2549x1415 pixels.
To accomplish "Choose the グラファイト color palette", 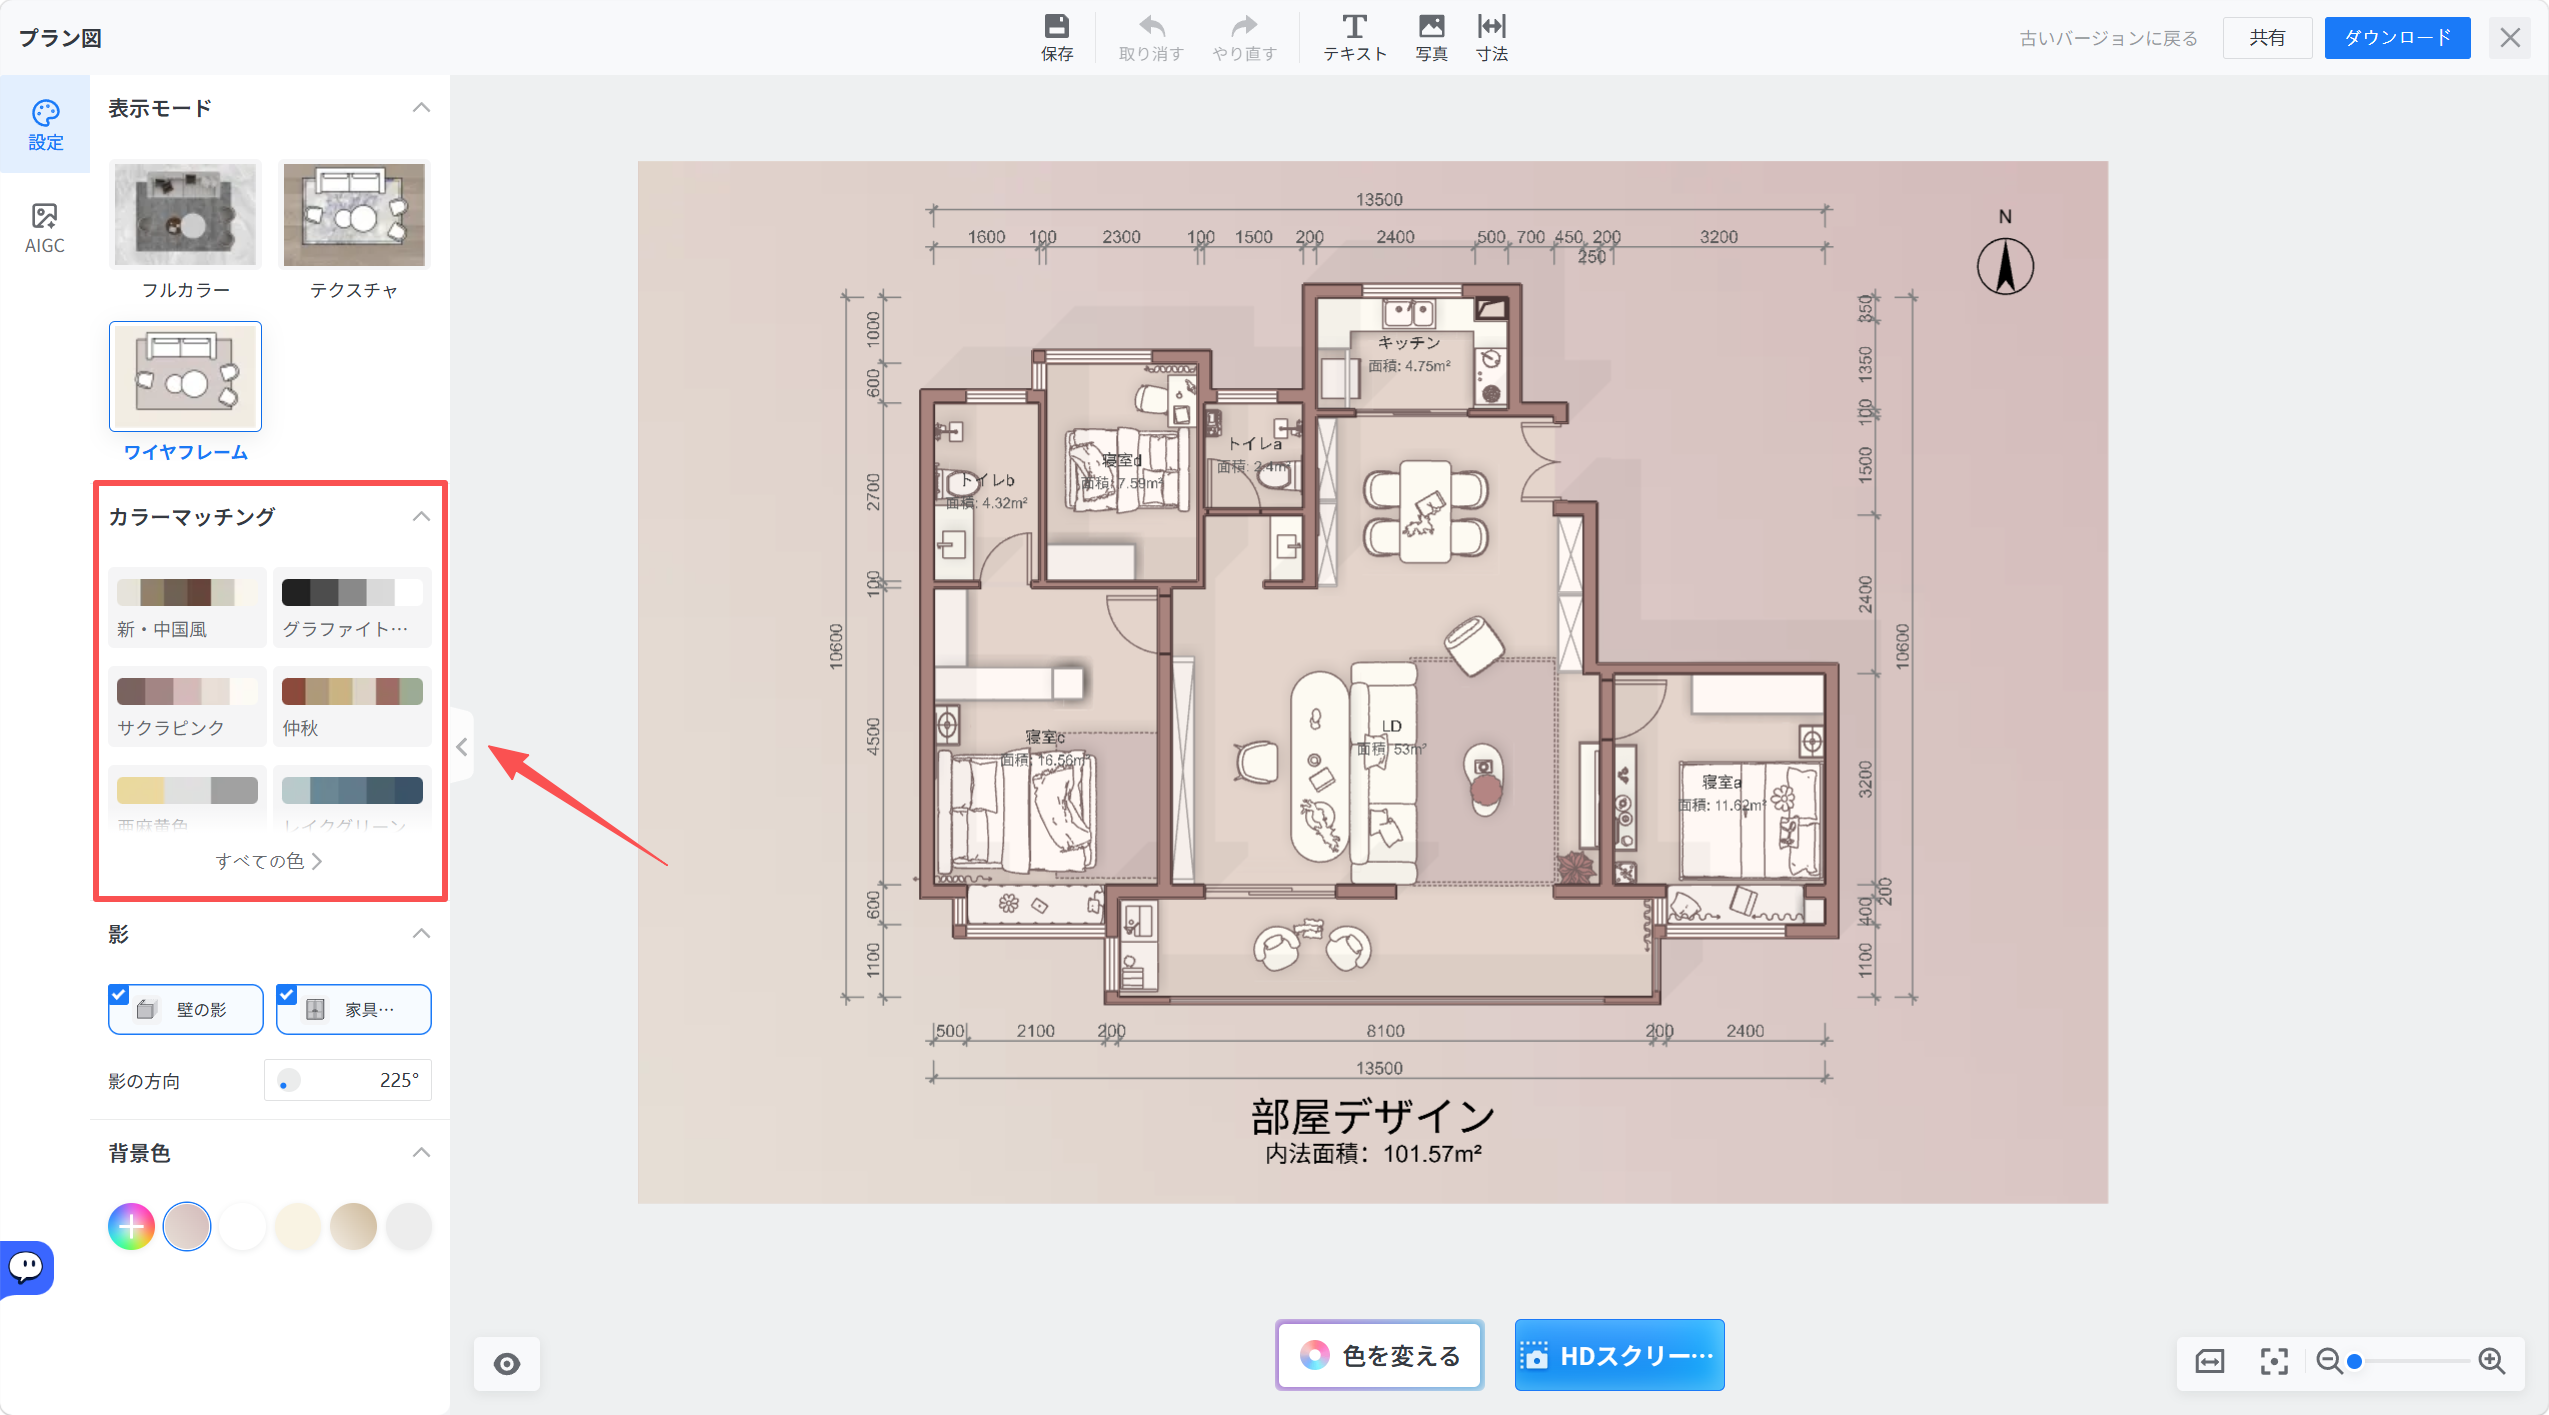I will click(352, 607).
